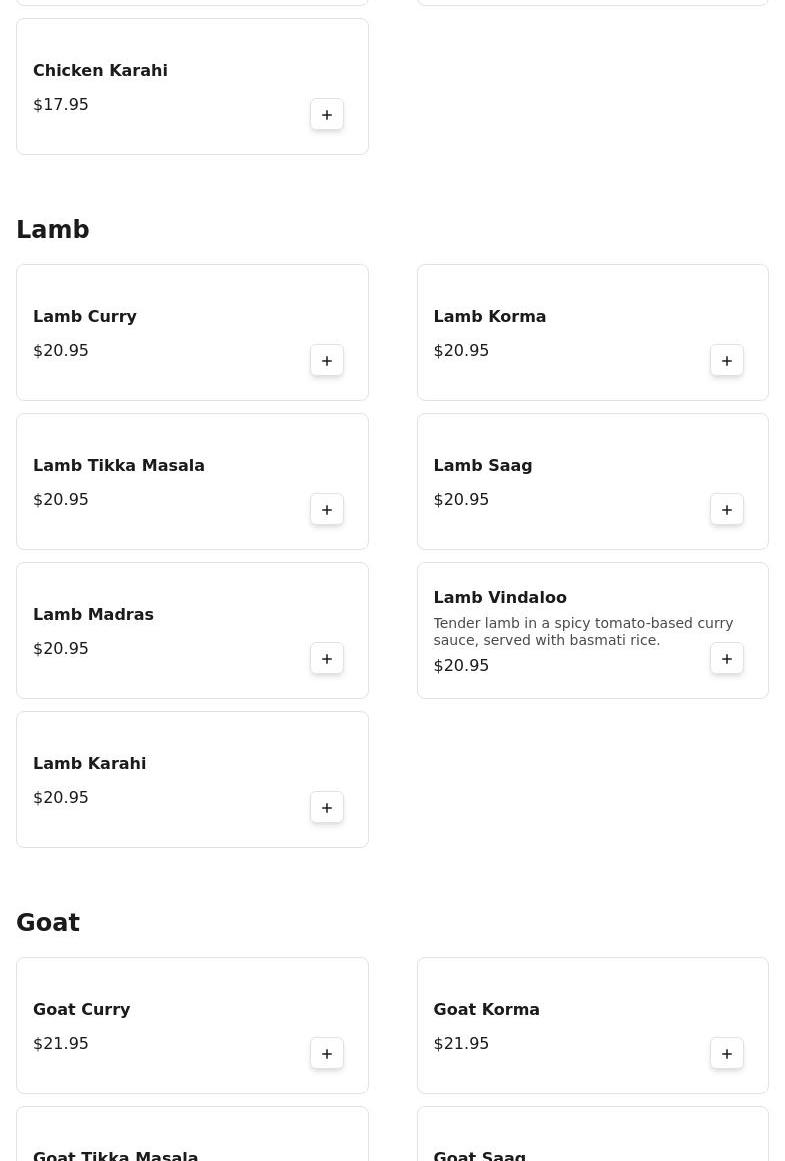Screen dimensions: 785x1161
Task: Tap the plus button beside Lamb Madras
Action: pos(327,659)
